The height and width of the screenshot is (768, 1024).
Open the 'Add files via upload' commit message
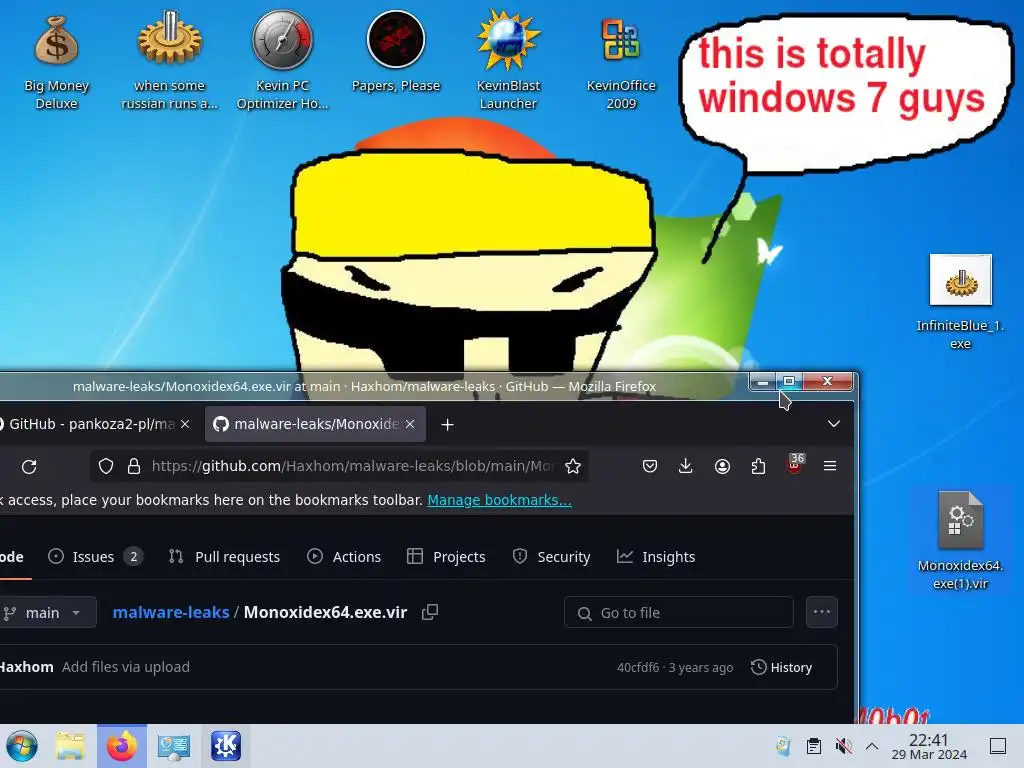click(126, 667)
